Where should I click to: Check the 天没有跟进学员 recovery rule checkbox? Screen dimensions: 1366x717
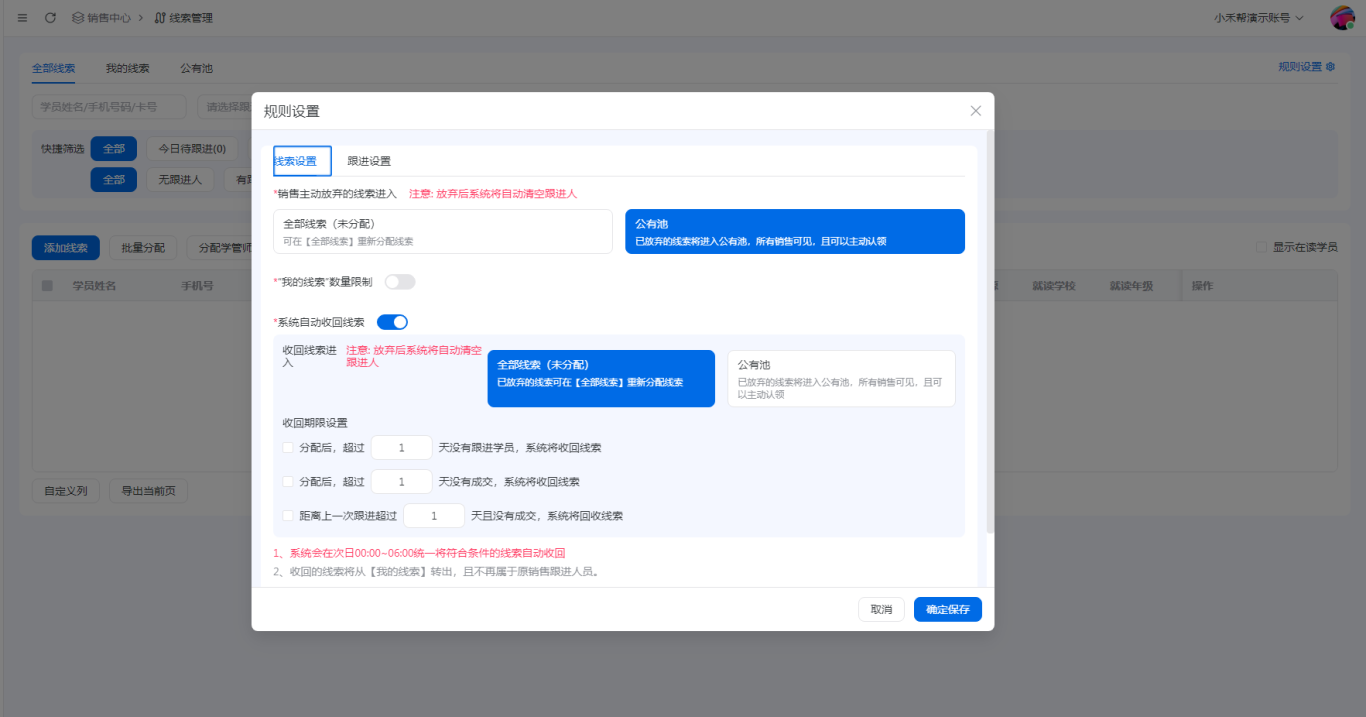(288, 448)
